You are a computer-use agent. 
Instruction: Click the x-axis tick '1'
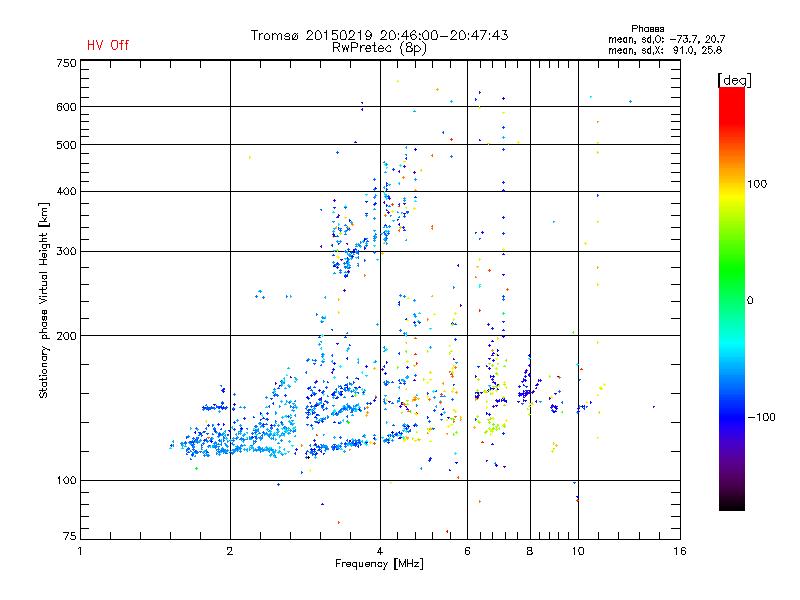[x=80, y=551]
